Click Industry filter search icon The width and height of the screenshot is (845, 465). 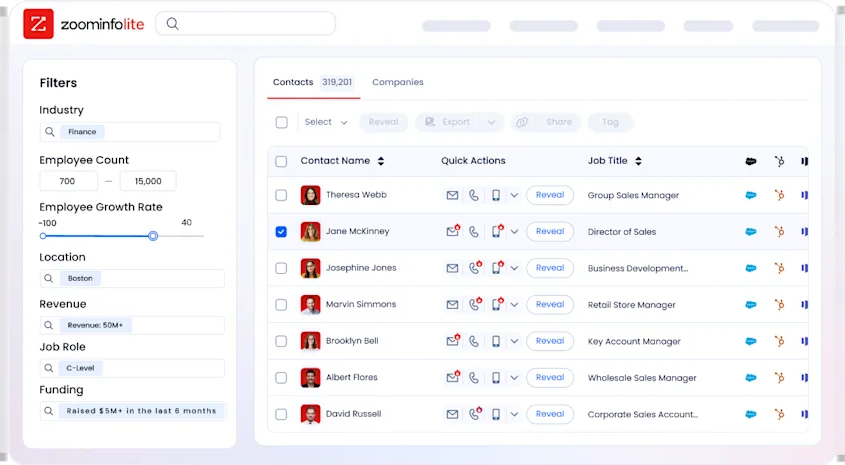pyautogui.click(x=50, y=131)
